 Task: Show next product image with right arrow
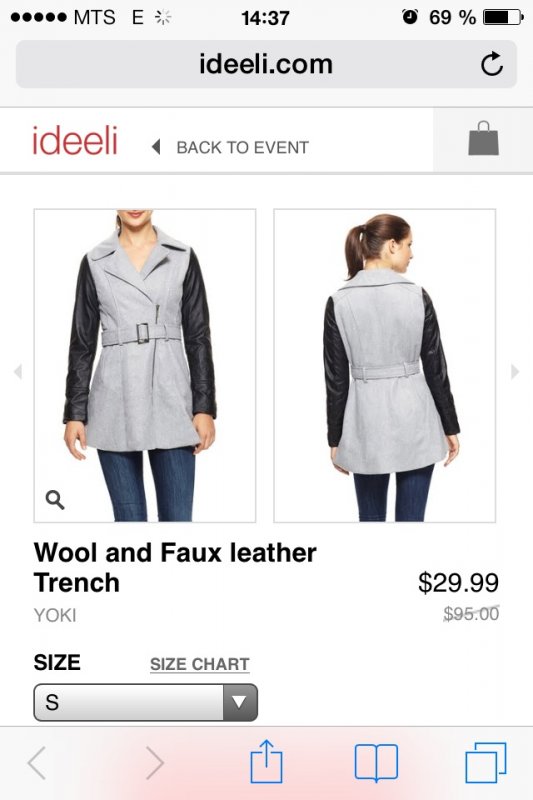[x=515, y=371]
